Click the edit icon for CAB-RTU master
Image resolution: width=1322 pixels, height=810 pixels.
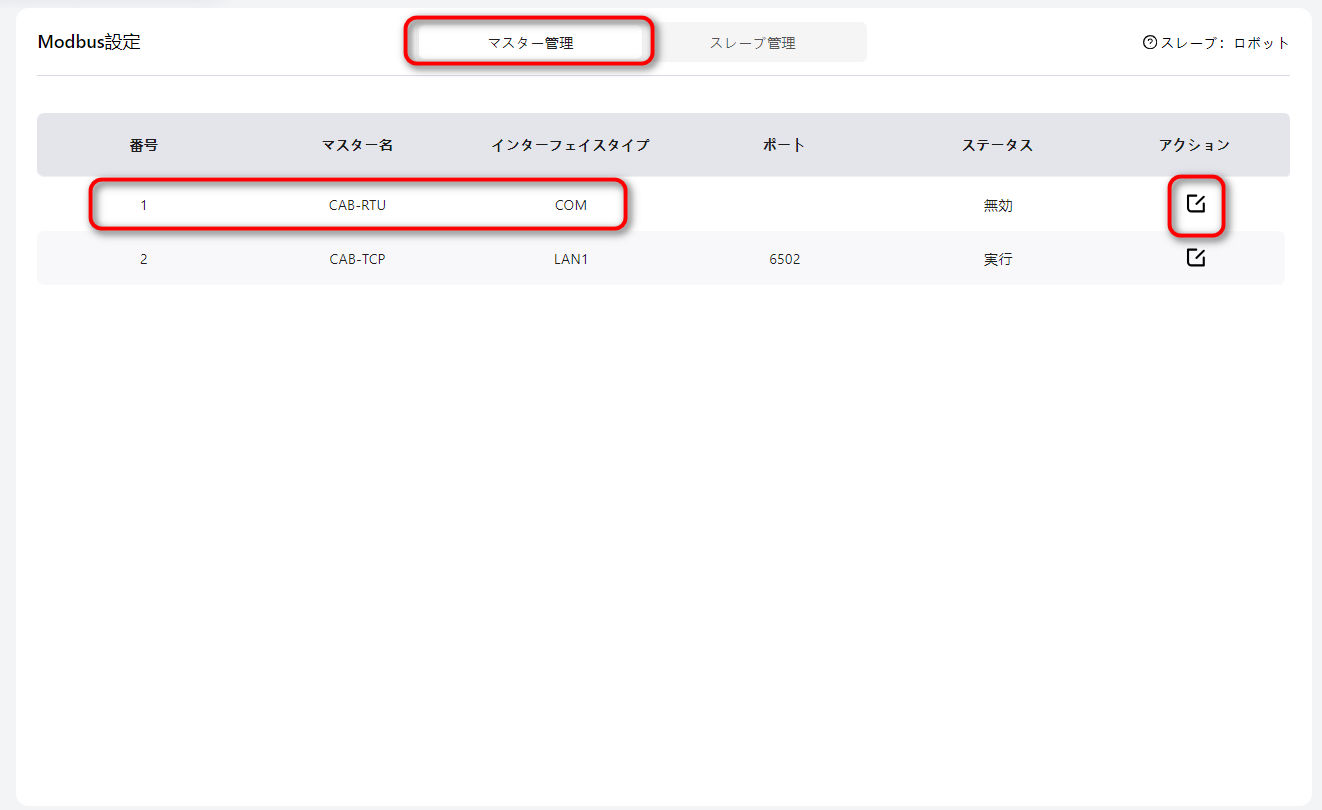click(1195, 204)
